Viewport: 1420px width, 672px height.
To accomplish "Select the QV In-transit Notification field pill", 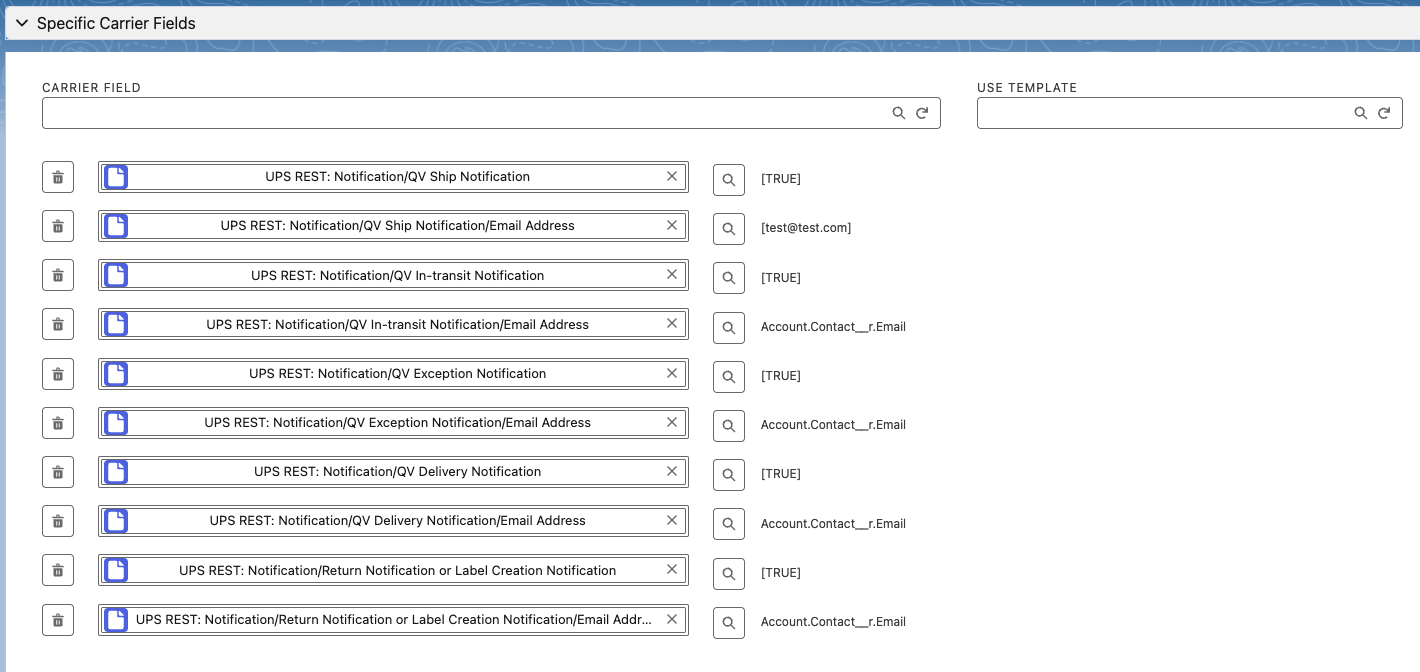I will 397,275.
